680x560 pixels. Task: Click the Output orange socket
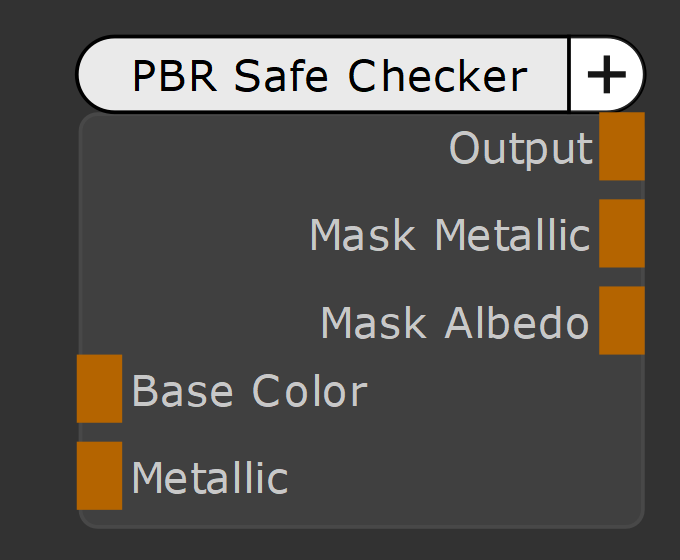pos(621,146)
